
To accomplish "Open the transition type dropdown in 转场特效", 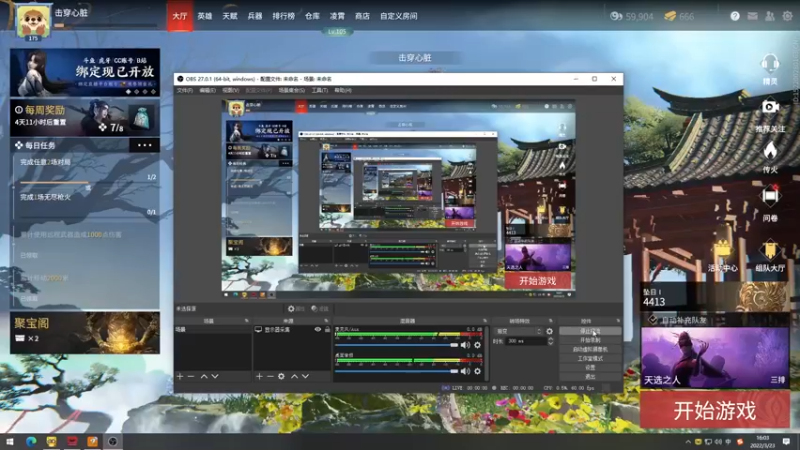I will tap(518, 331).
